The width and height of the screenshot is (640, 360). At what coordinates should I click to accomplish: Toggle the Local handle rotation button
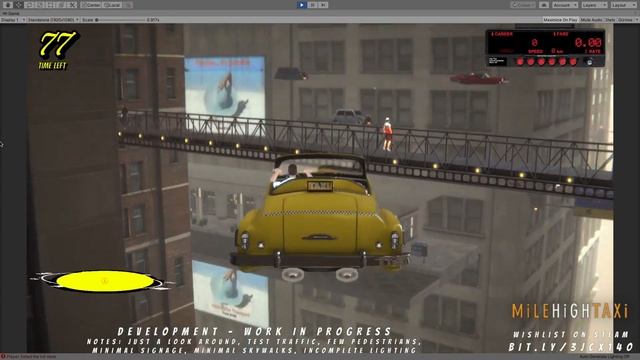point(112,5)
